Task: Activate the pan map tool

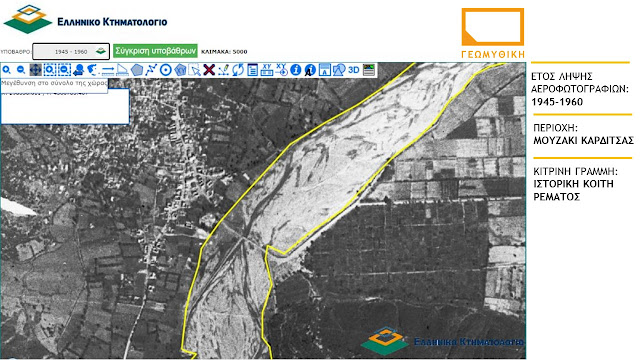Action: click(36, 70)
